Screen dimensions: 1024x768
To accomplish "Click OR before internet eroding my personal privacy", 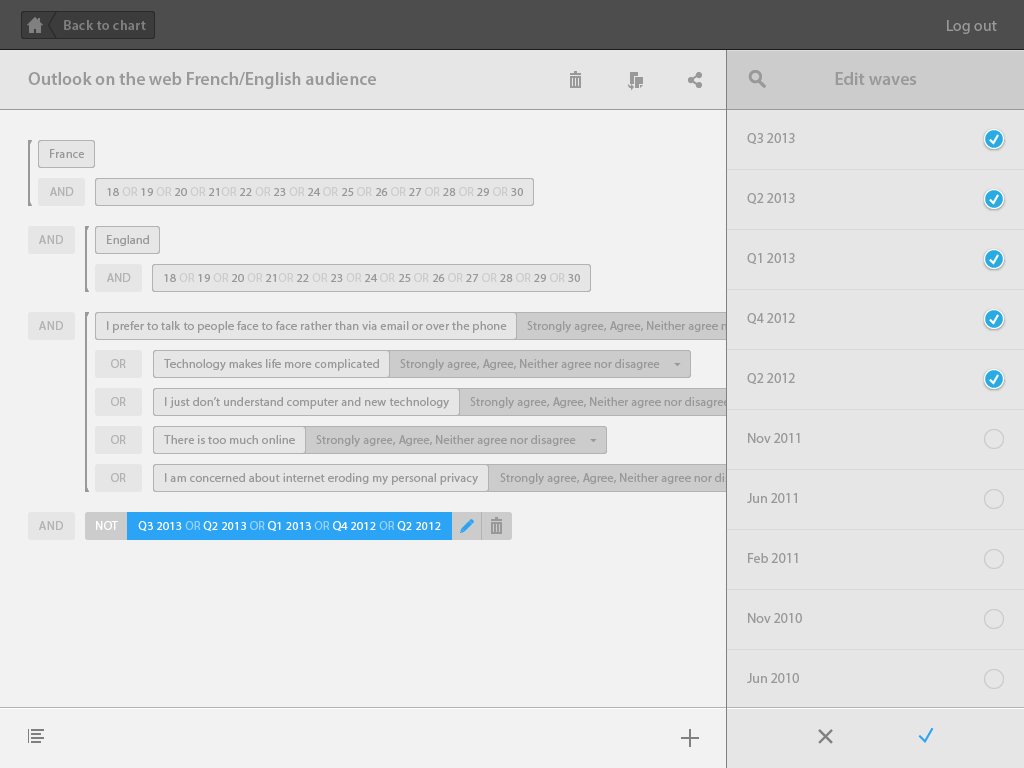I will coord(118,478).
